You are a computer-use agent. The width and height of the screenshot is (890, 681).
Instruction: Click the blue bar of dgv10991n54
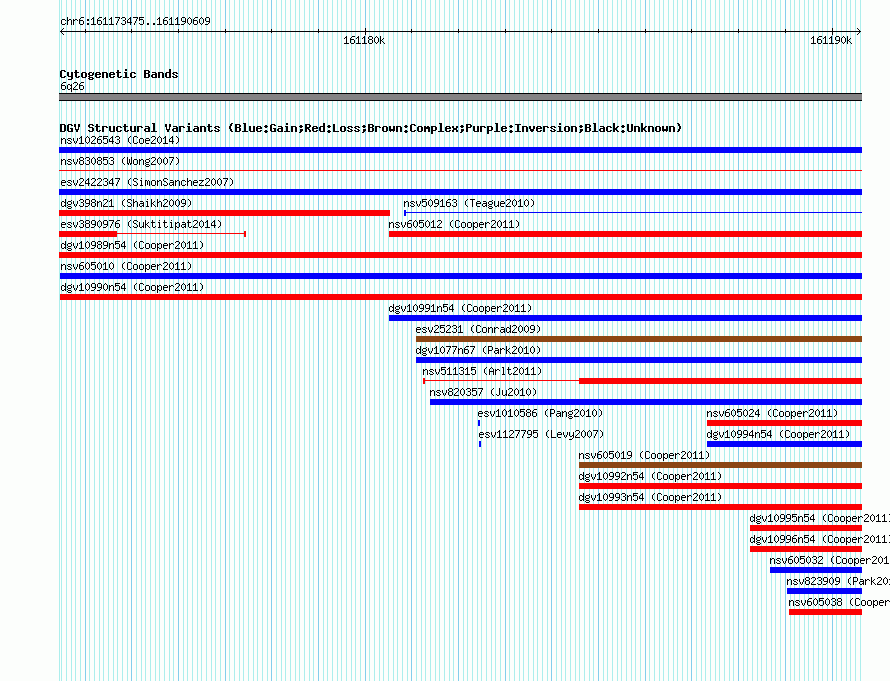click(625, 318)
